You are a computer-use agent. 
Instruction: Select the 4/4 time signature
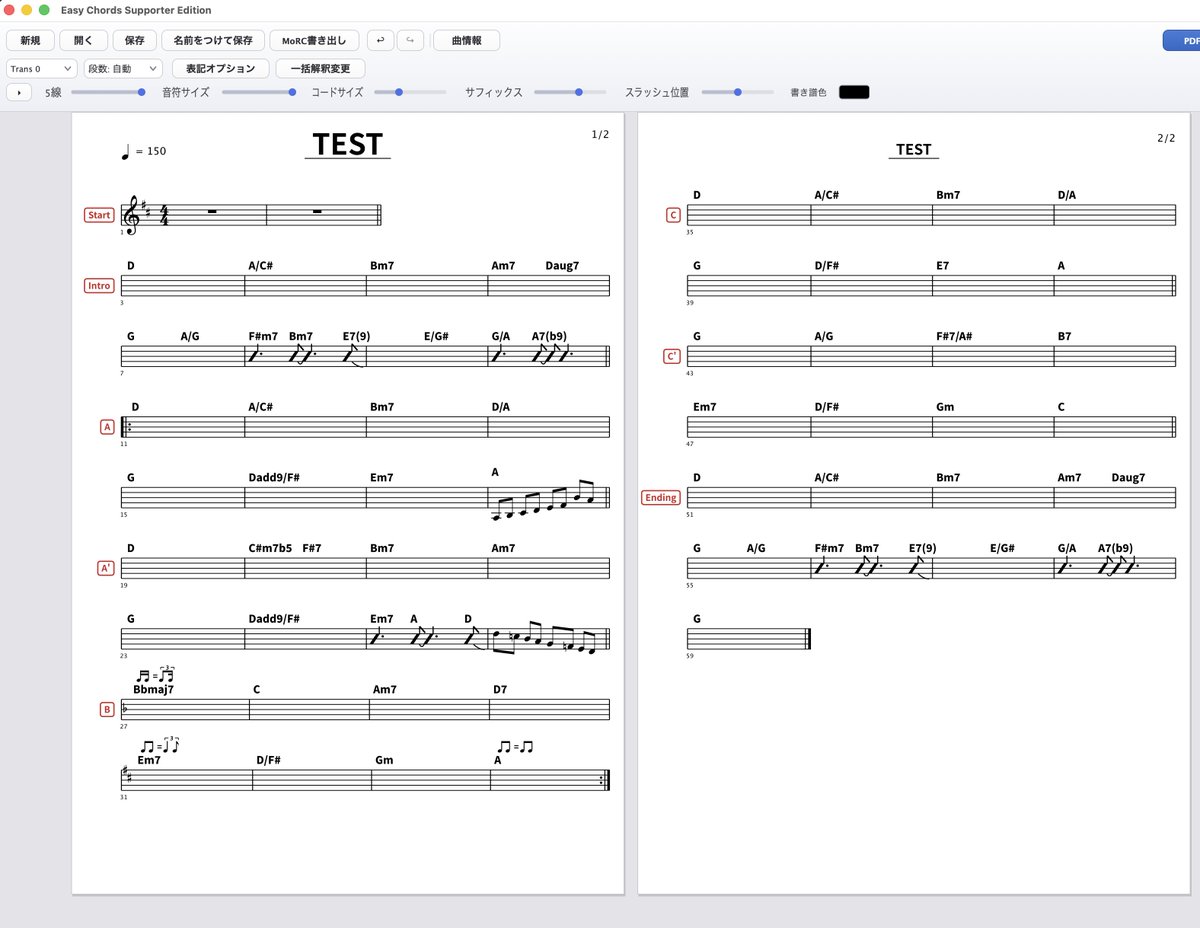(x=164, y=215)
